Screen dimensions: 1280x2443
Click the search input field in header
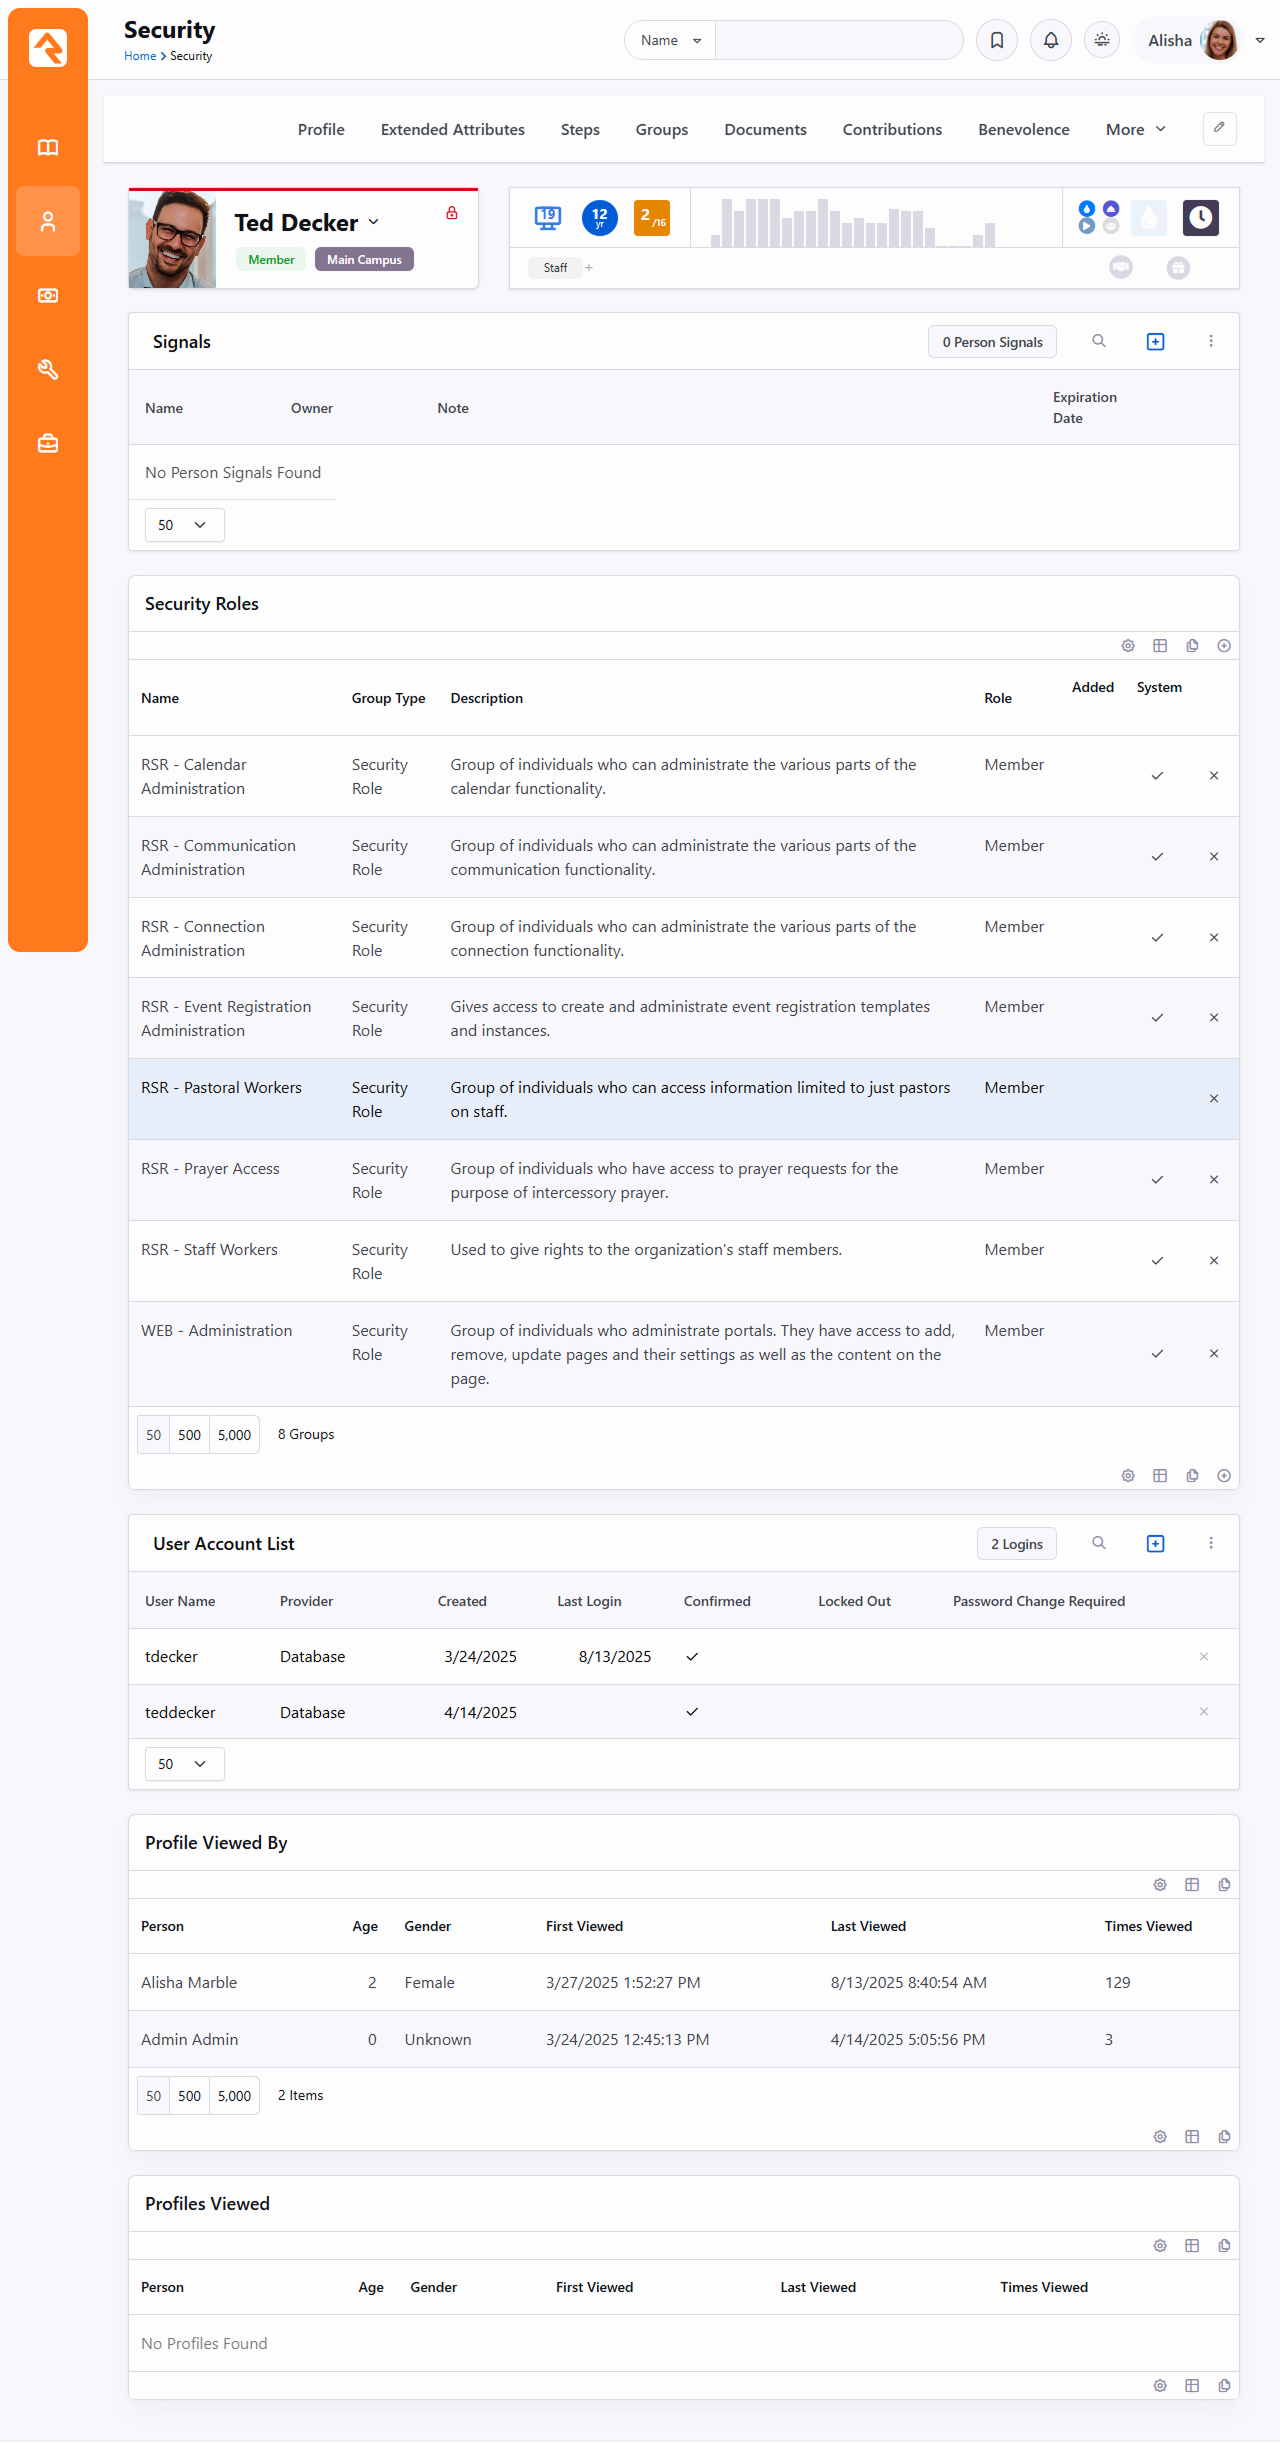click(838, 40)
